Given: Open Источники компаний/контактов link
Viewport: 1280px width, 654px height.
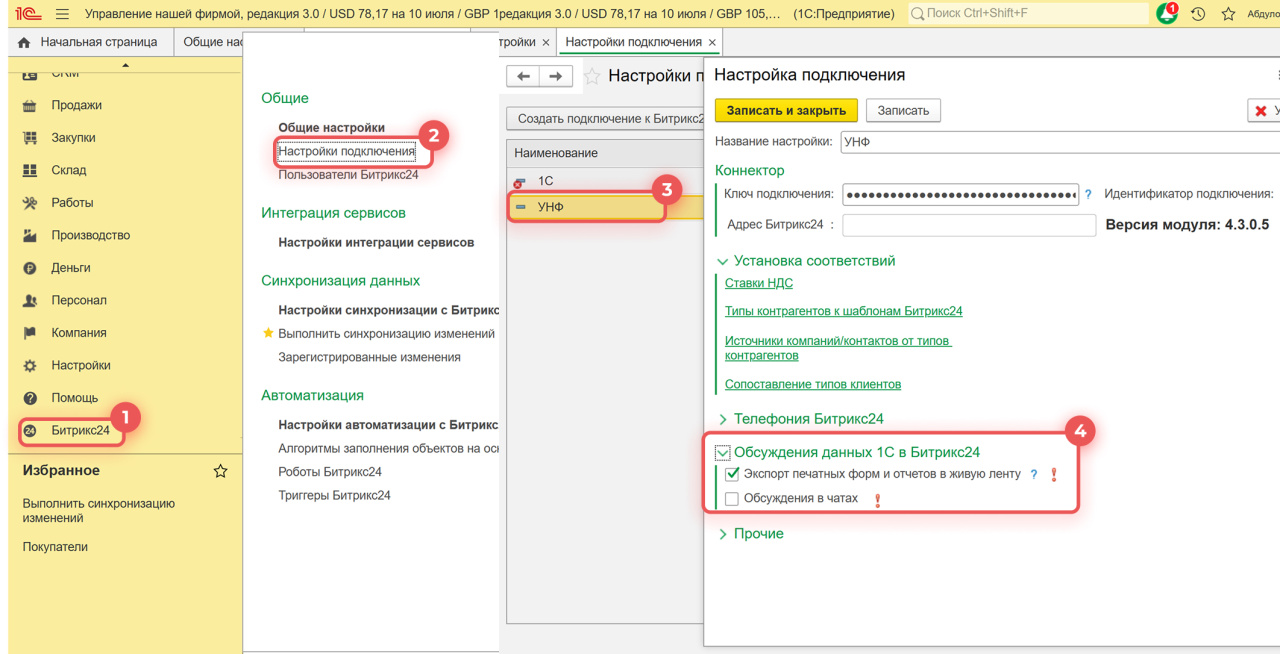Looking at the screenshot, I should click(x=838, y=348).
